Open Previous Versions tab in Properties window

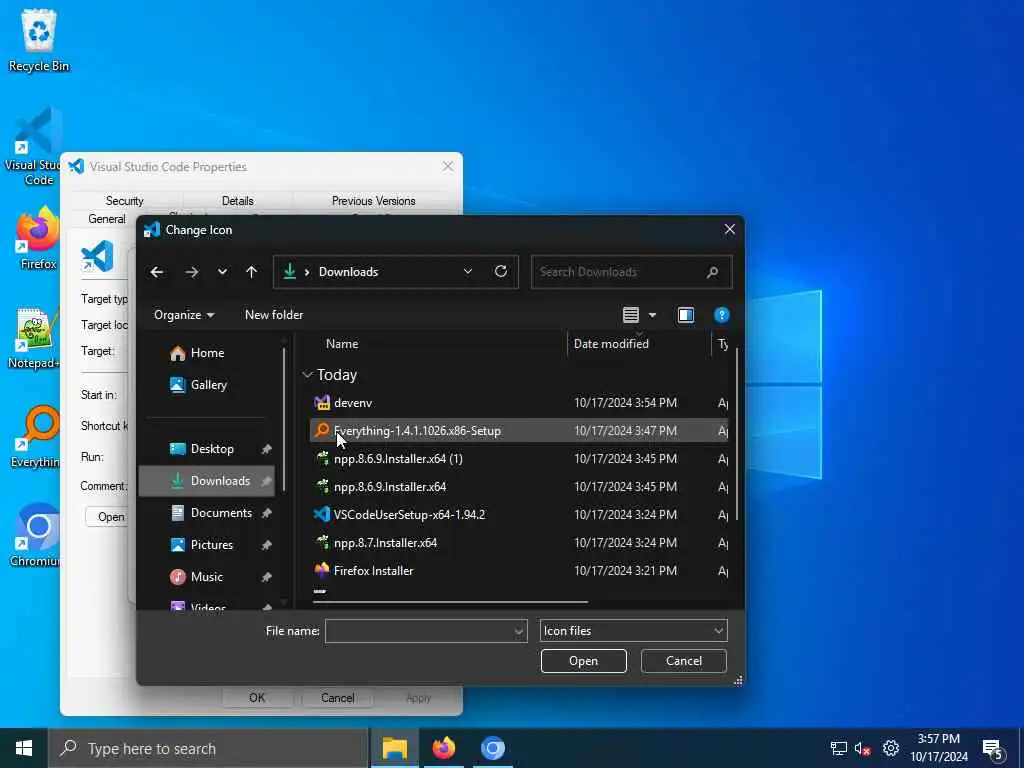pos(374,200)
